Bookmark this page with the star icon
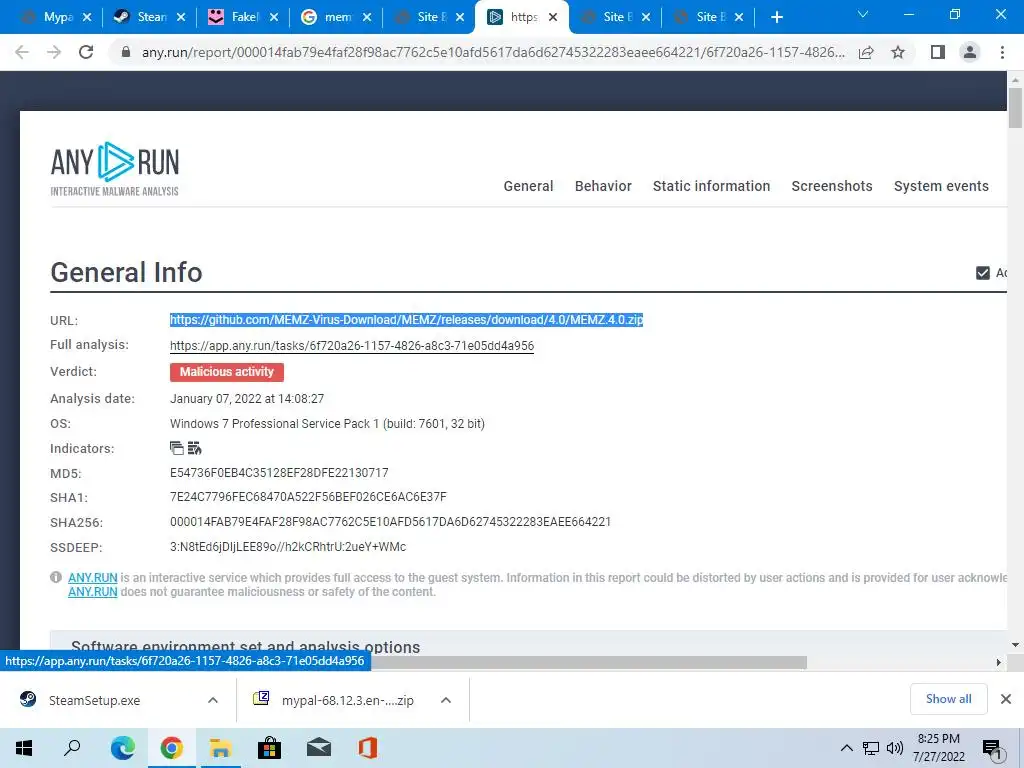 coord(898,52)
